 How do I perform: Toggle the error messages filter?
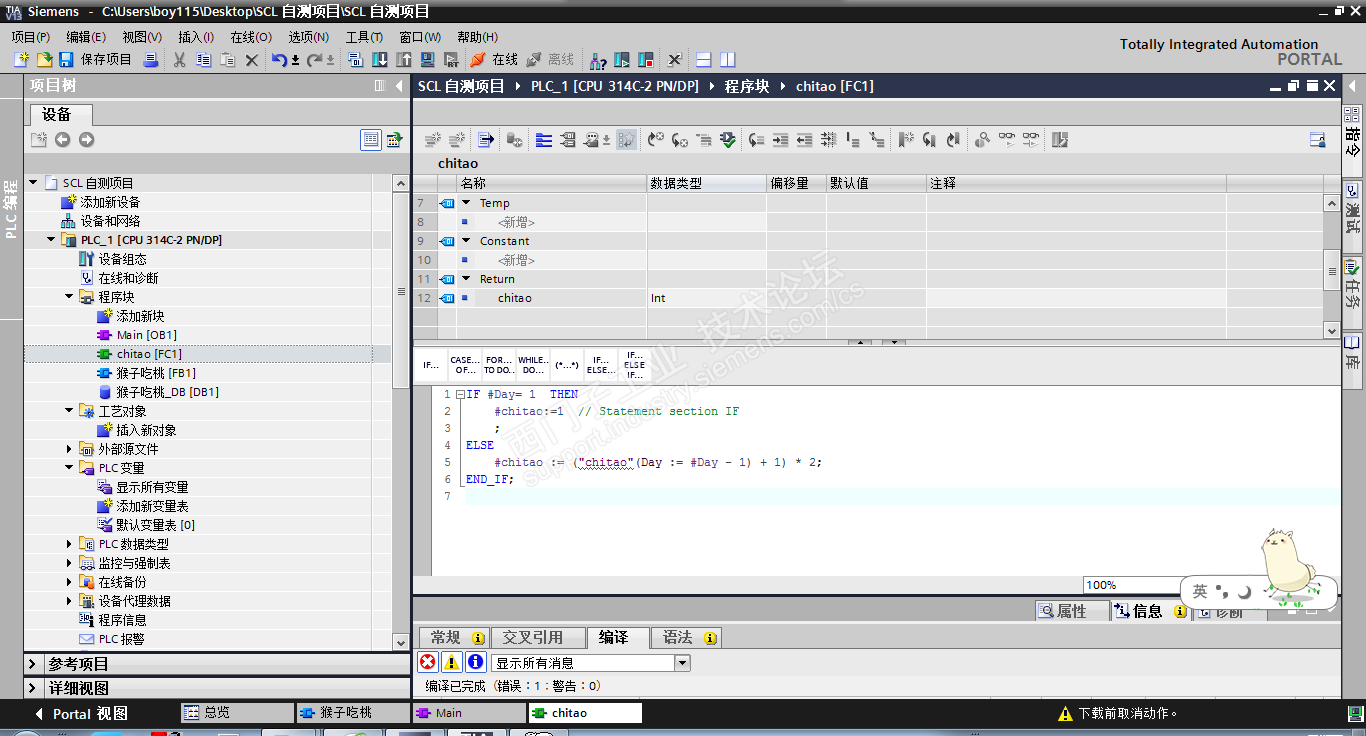click(428, 662)
